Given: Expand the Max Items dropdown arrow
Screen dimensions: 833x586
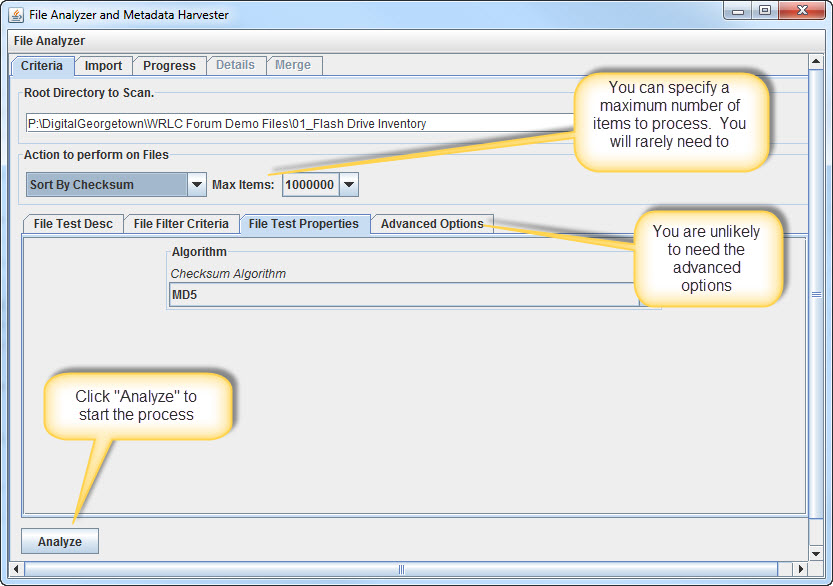Looking at the screenshot, I should [x=348, y=185].
